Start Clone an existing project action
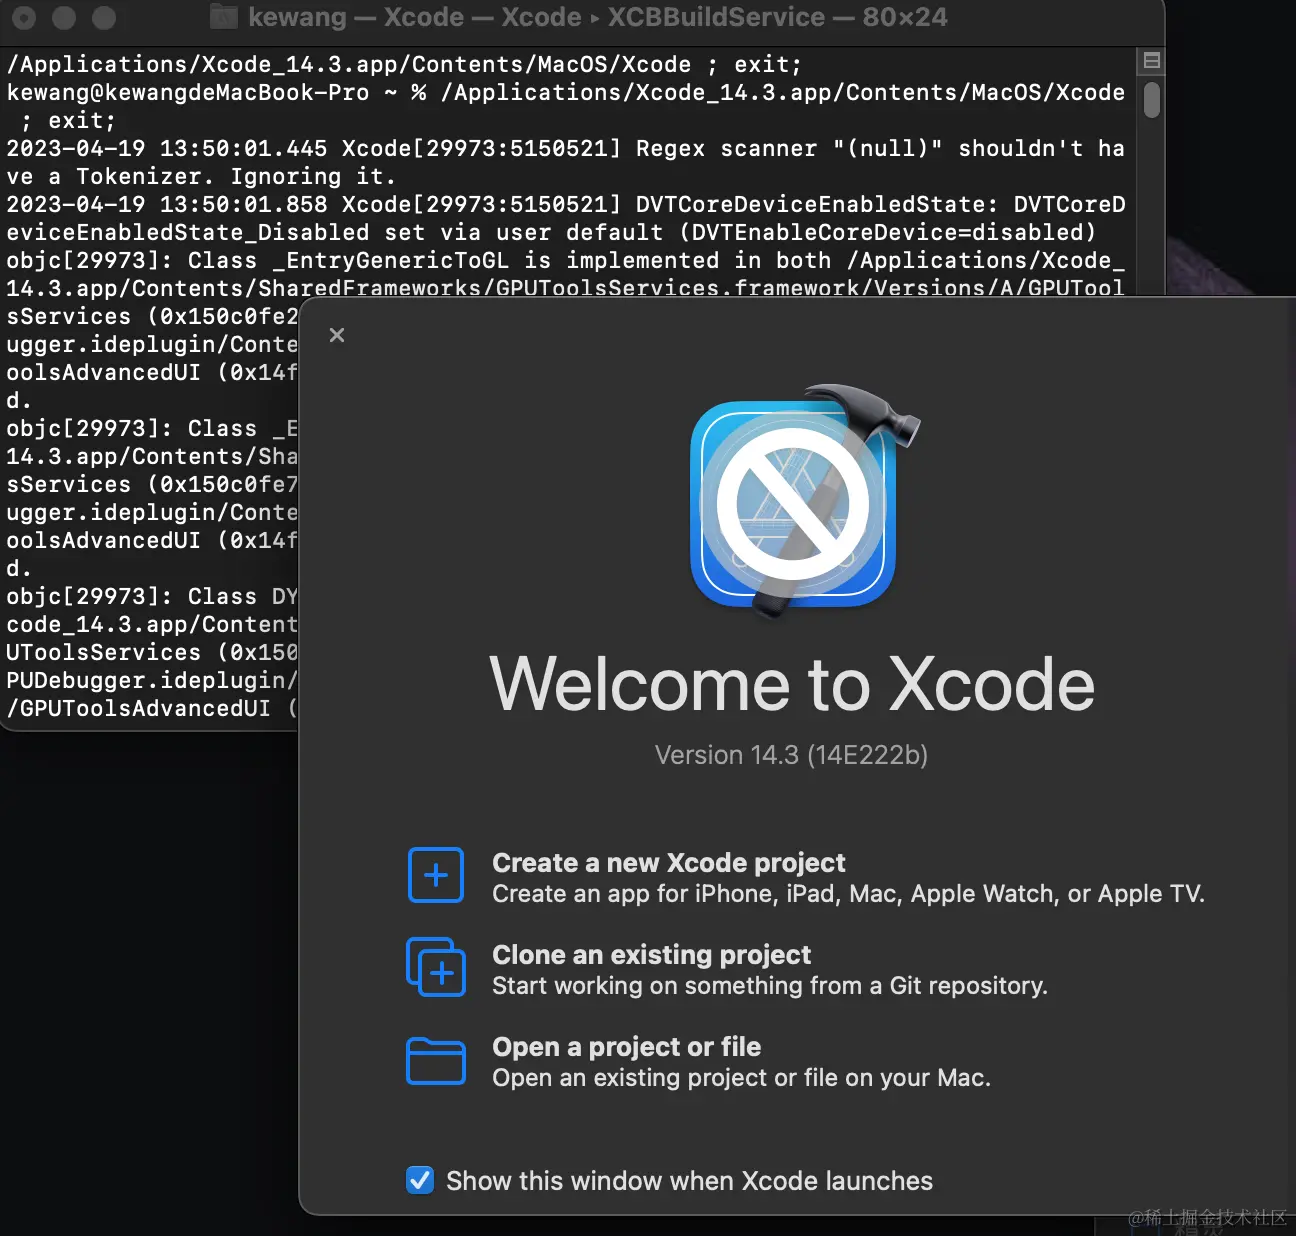The image size is (1296, 1236). click(x=651, y=954)
